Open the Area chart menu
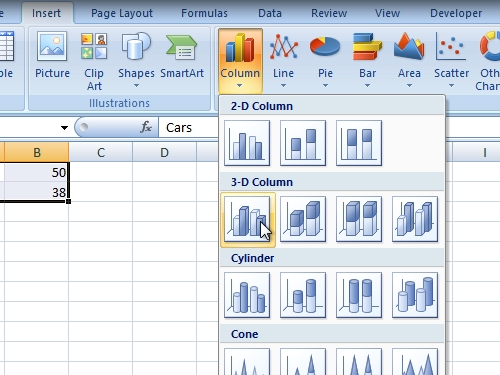The image size is (500, 375). click(x=409, y=60)
